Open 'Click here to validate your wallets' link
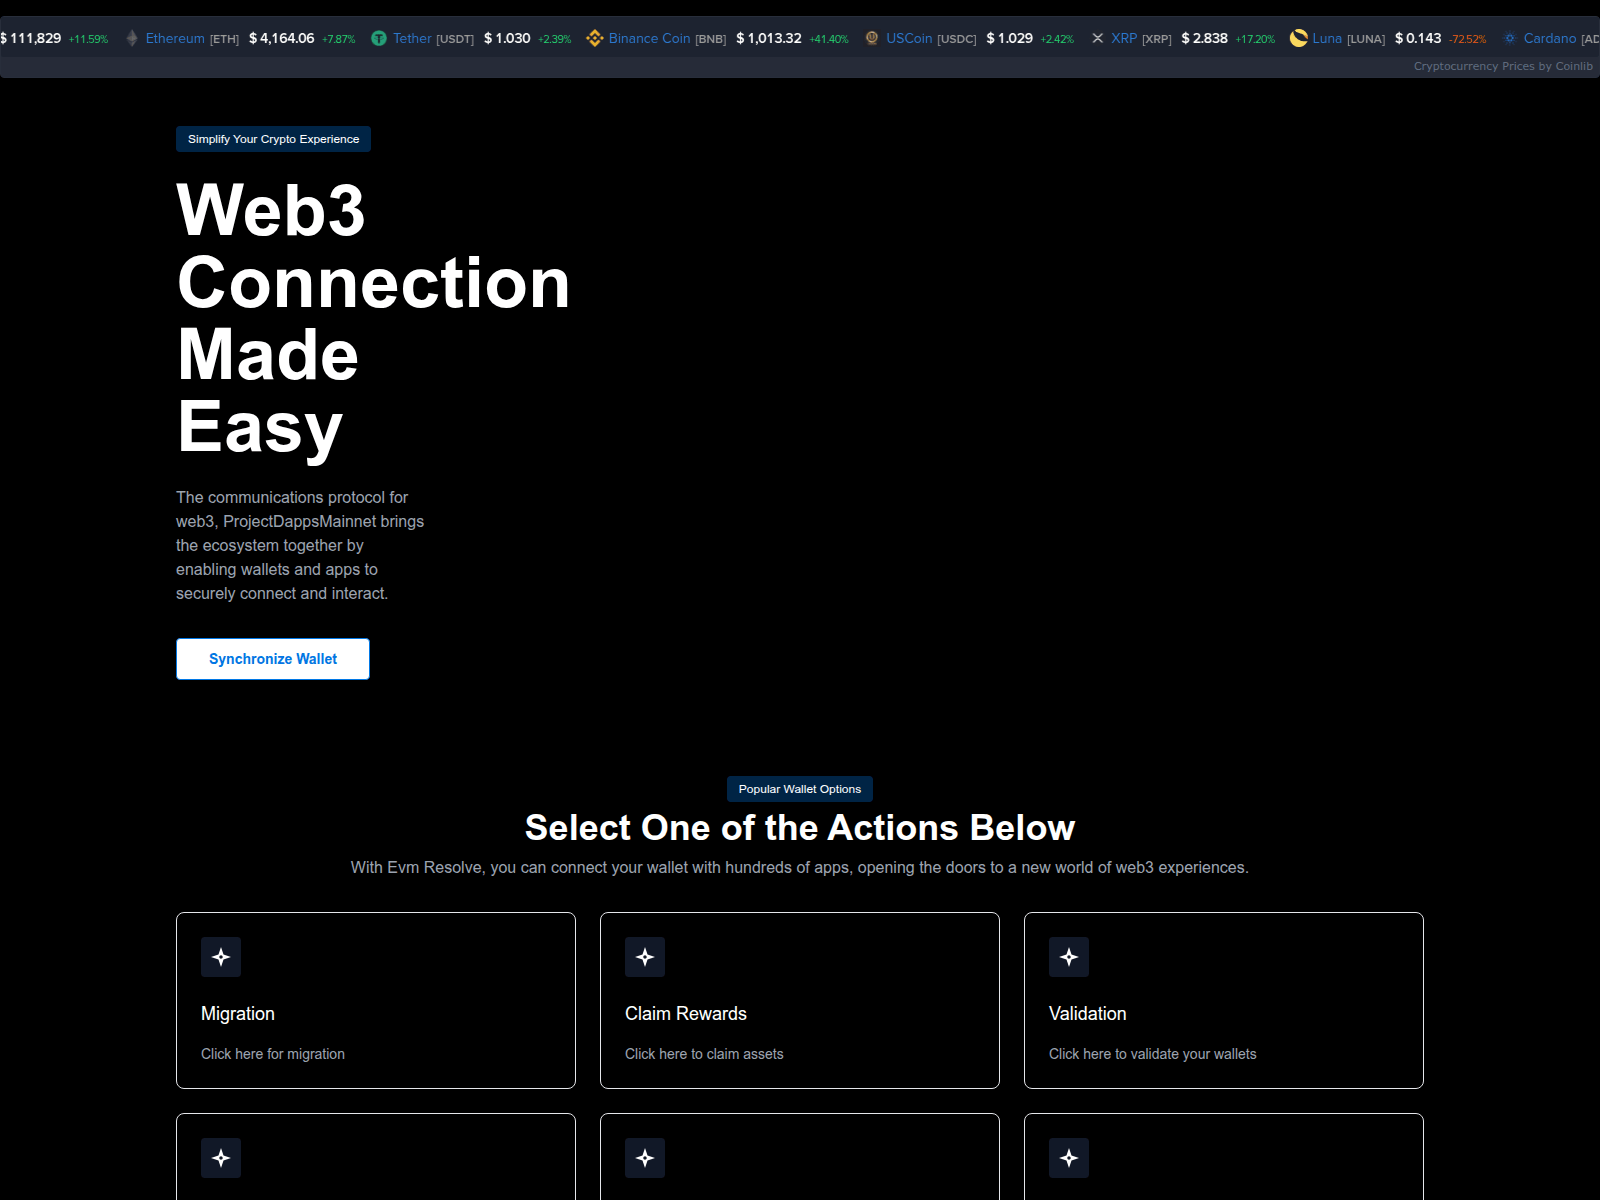Image resolution: width=1600 pixels, height=1200 pixels. pos(1152,1053)
